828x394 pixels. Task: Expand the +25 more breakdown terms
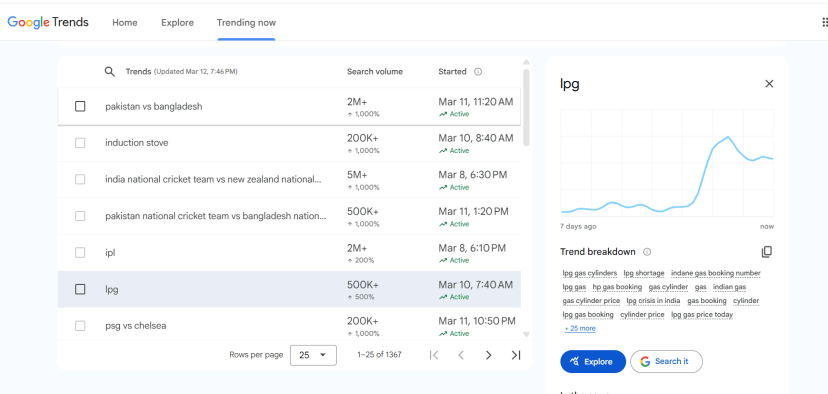point(580,329)
